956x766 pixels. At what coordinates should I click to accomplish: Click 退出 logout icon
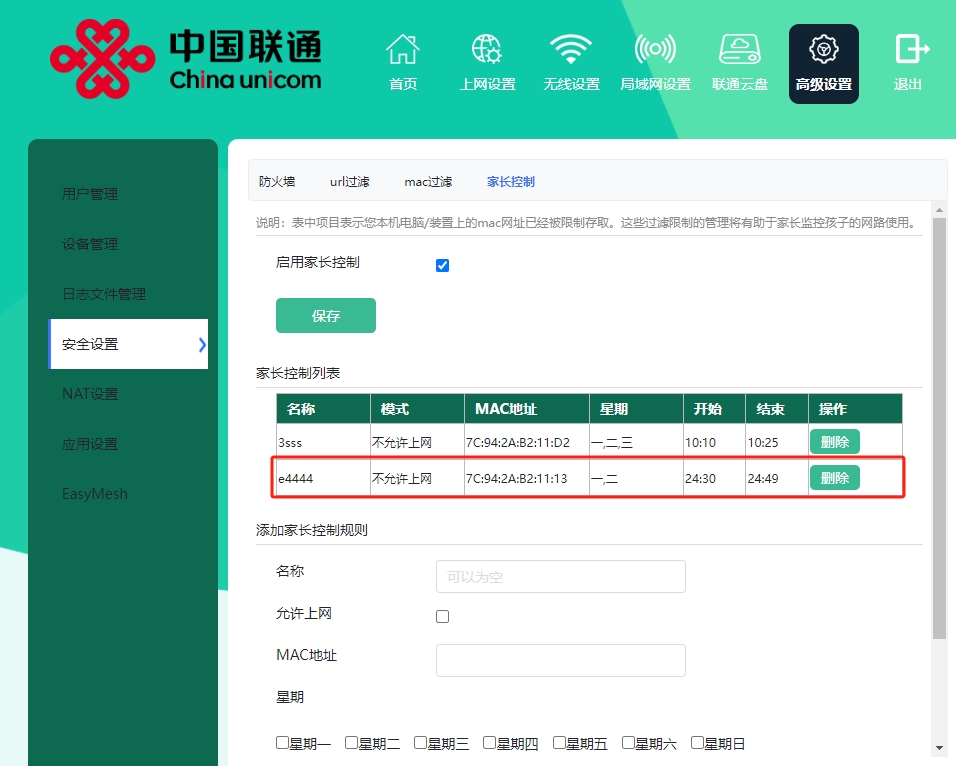(911, 49)
